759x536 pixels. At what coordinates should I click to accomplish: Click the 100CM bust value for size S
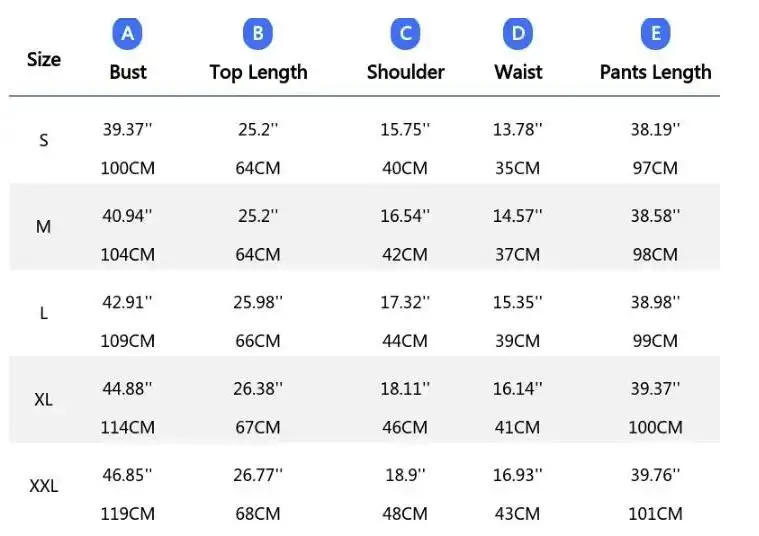pos(128,168)
